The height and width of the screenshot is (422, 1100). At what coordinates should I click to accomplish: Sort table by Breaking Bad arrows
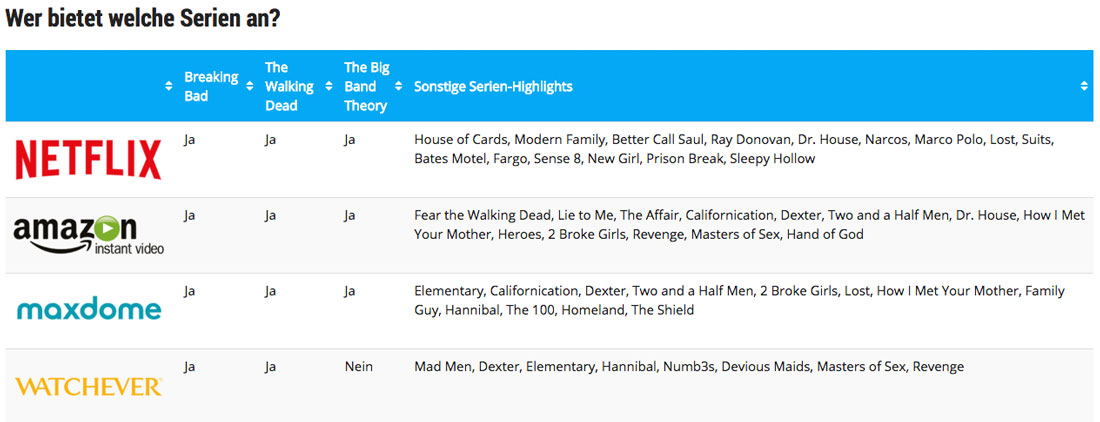click(x=250, y=87)
